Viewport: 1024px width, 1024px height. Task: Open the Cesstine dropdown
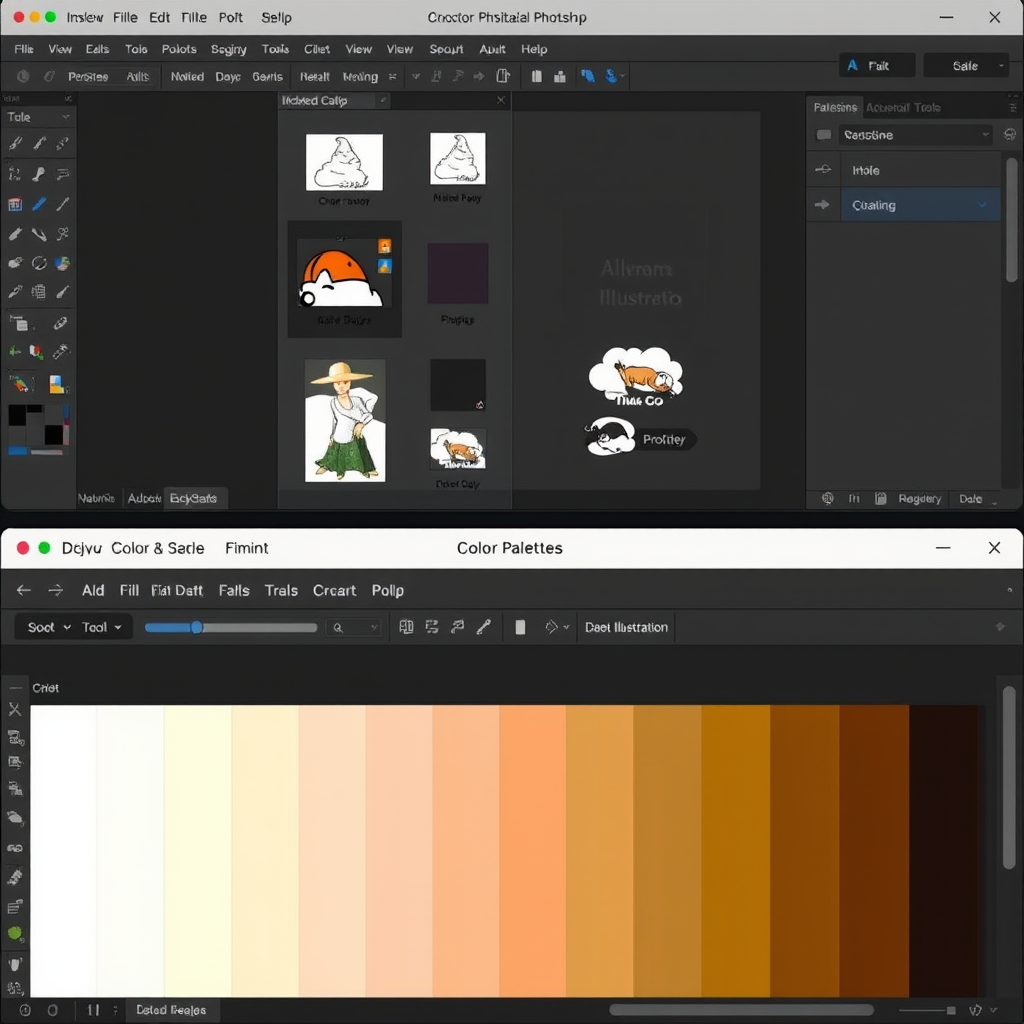tap(915, 135)
